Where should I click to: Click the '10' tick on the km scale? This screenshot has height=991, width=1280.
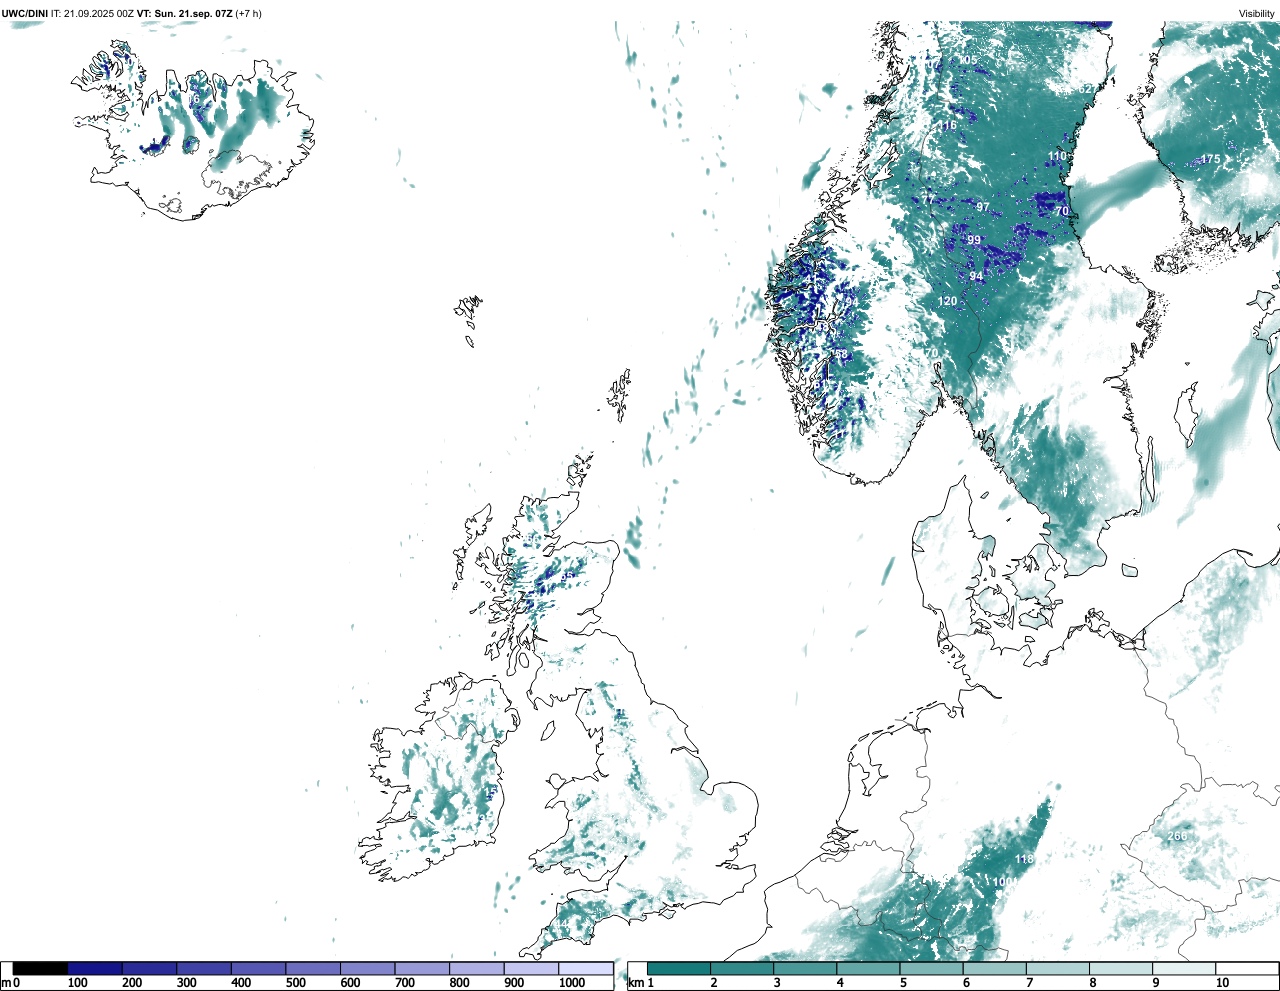point(1222,983)
